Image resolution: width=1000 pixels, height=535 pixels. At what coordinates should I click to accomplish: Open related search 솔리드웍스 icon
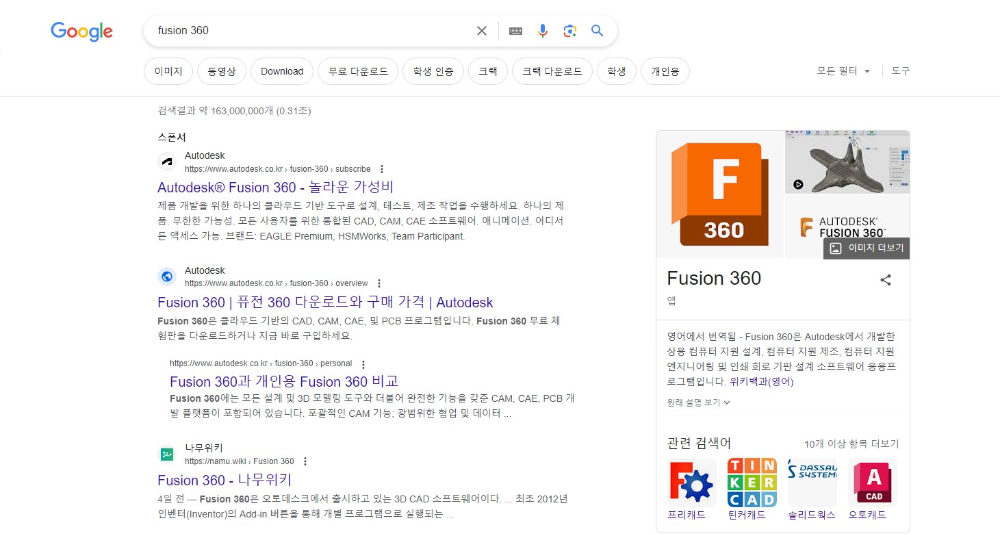coord(812,482)
